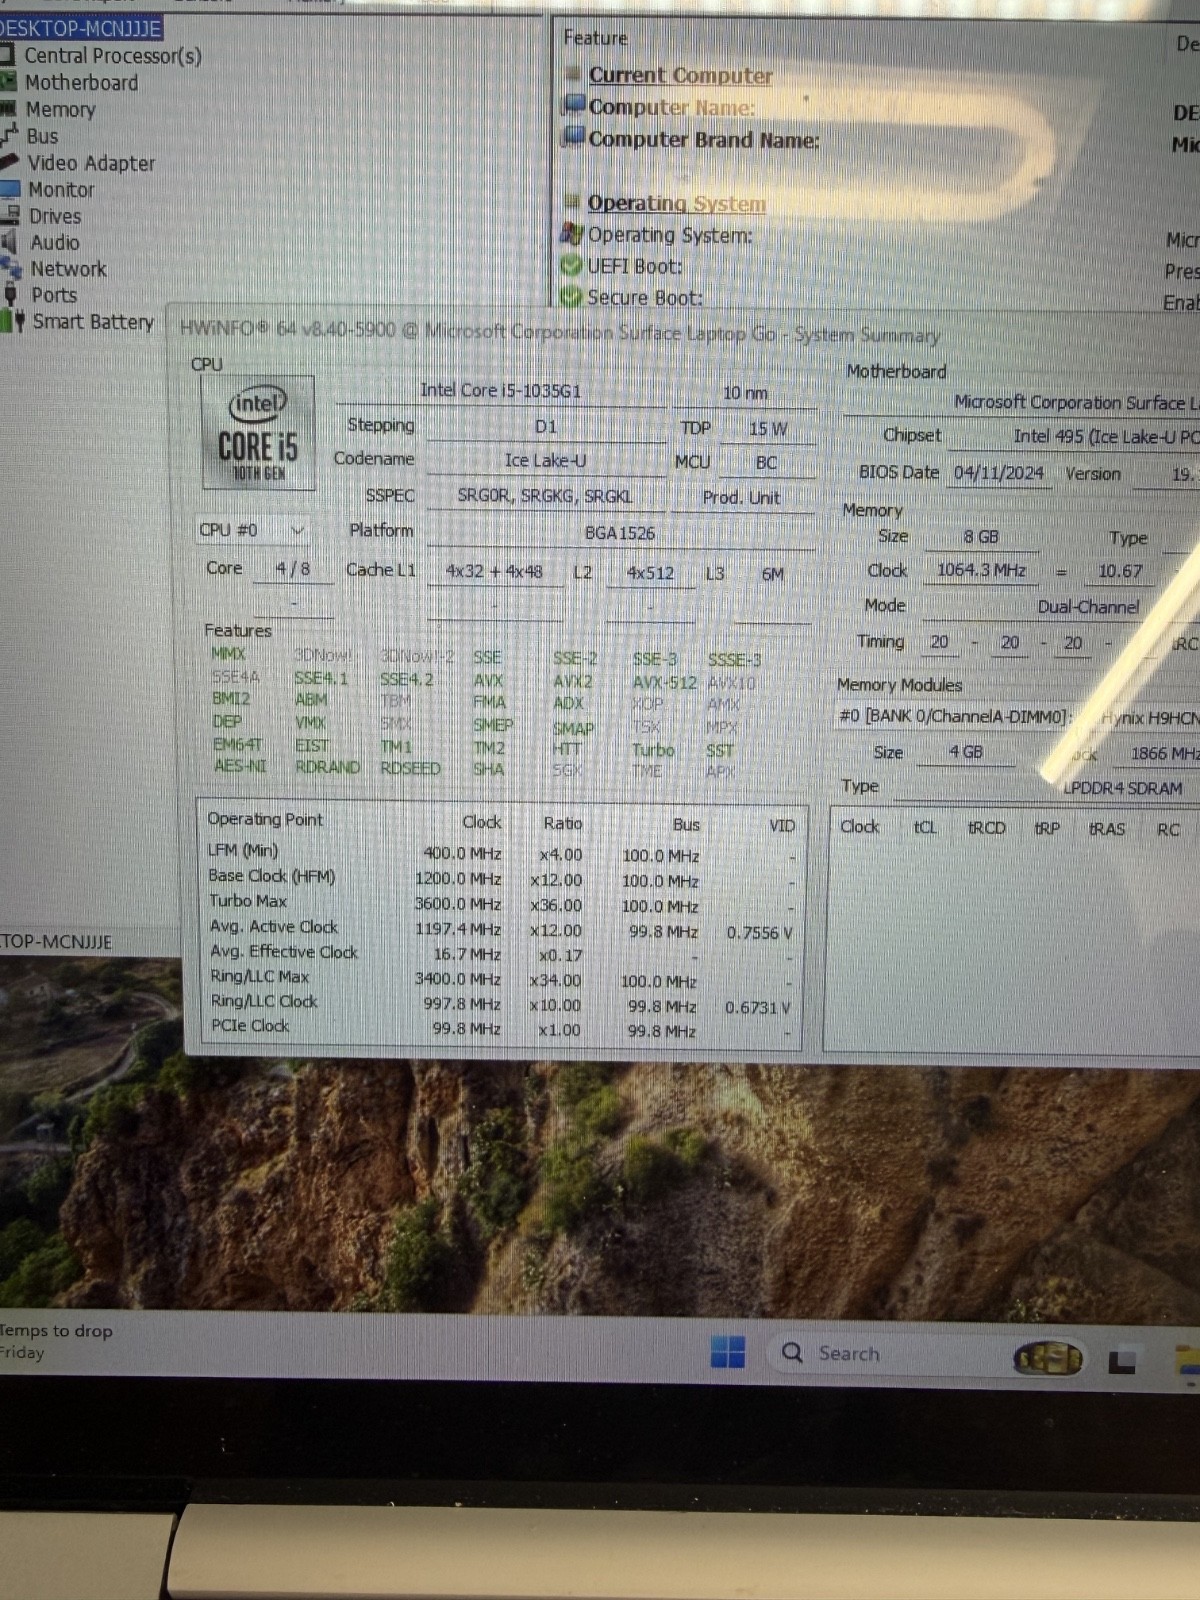
Task: Click the Monitor icon in the tree
Action: pyautogui.click(x=10, y=189)
